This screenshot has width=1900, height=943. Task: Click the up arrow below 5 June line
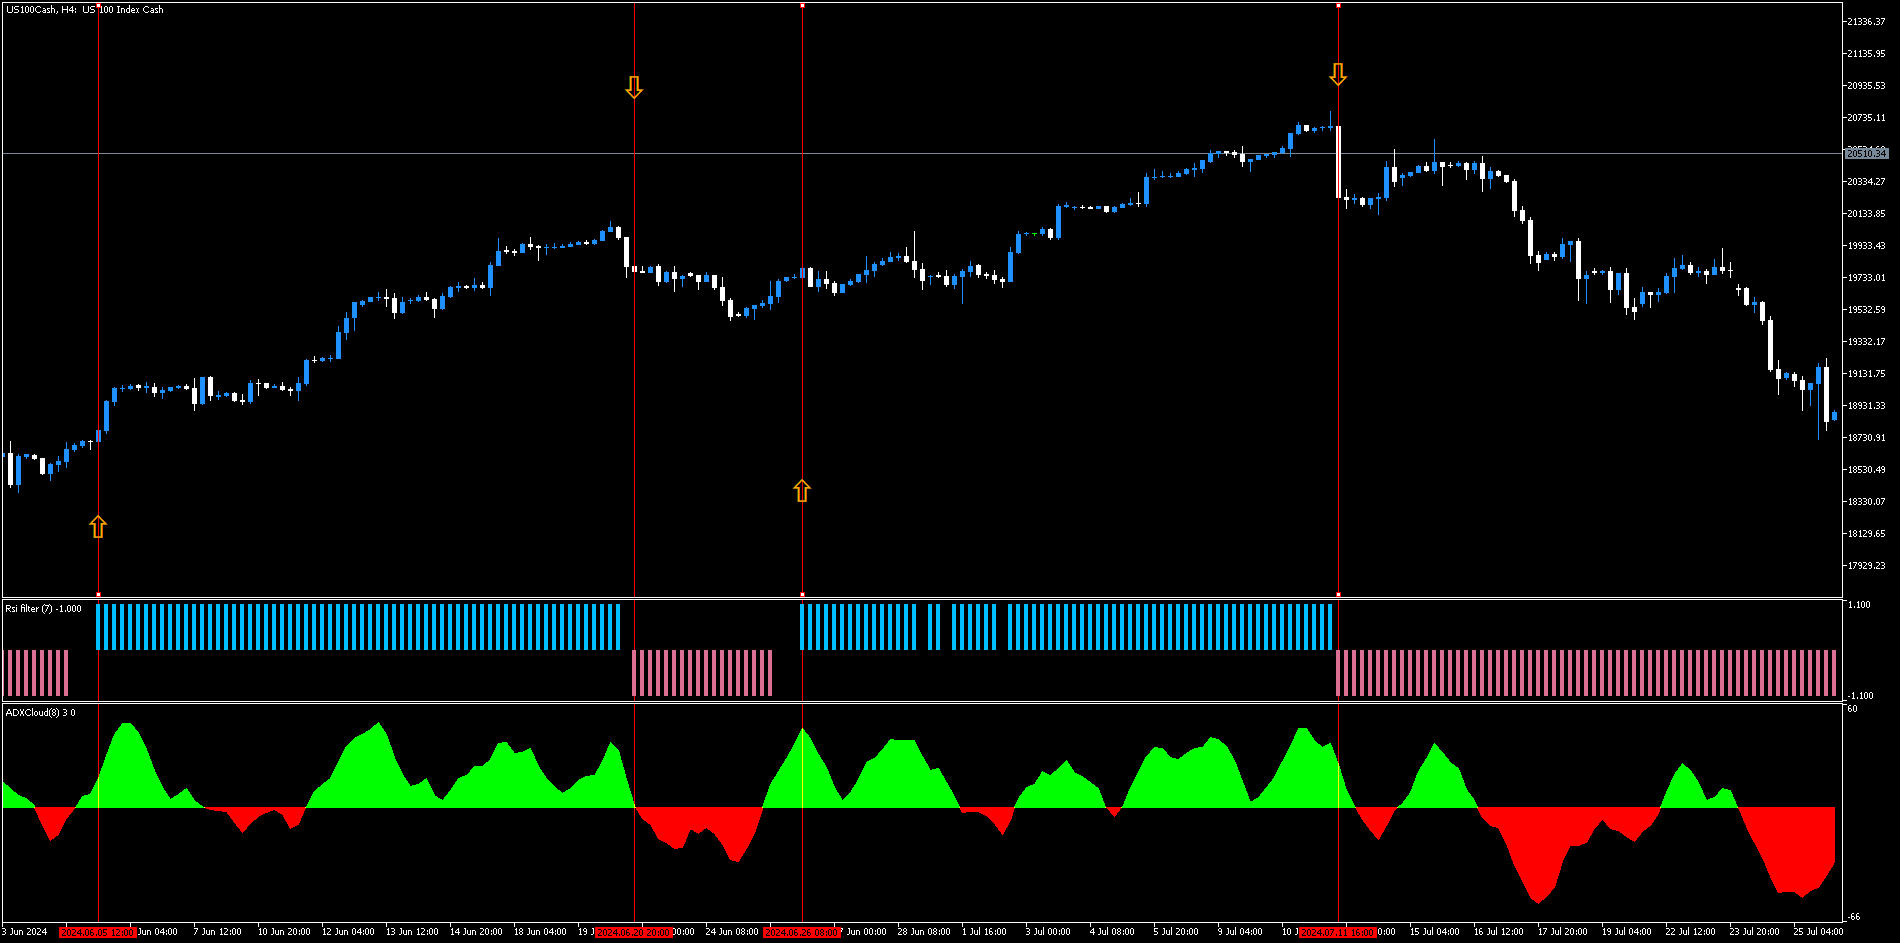click(x=98, y=527)
